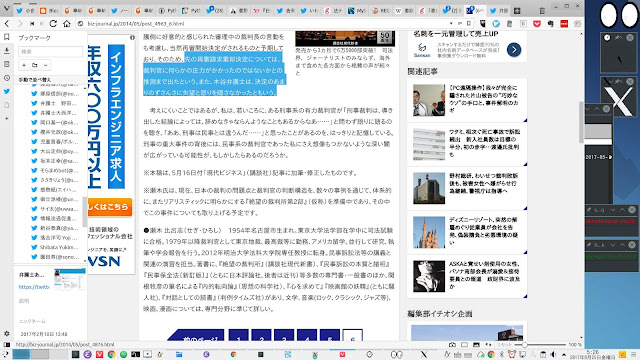Capture the page with camera icon
Image resolution: width=640 pixels, height=360 pixels.
point(452,345)
